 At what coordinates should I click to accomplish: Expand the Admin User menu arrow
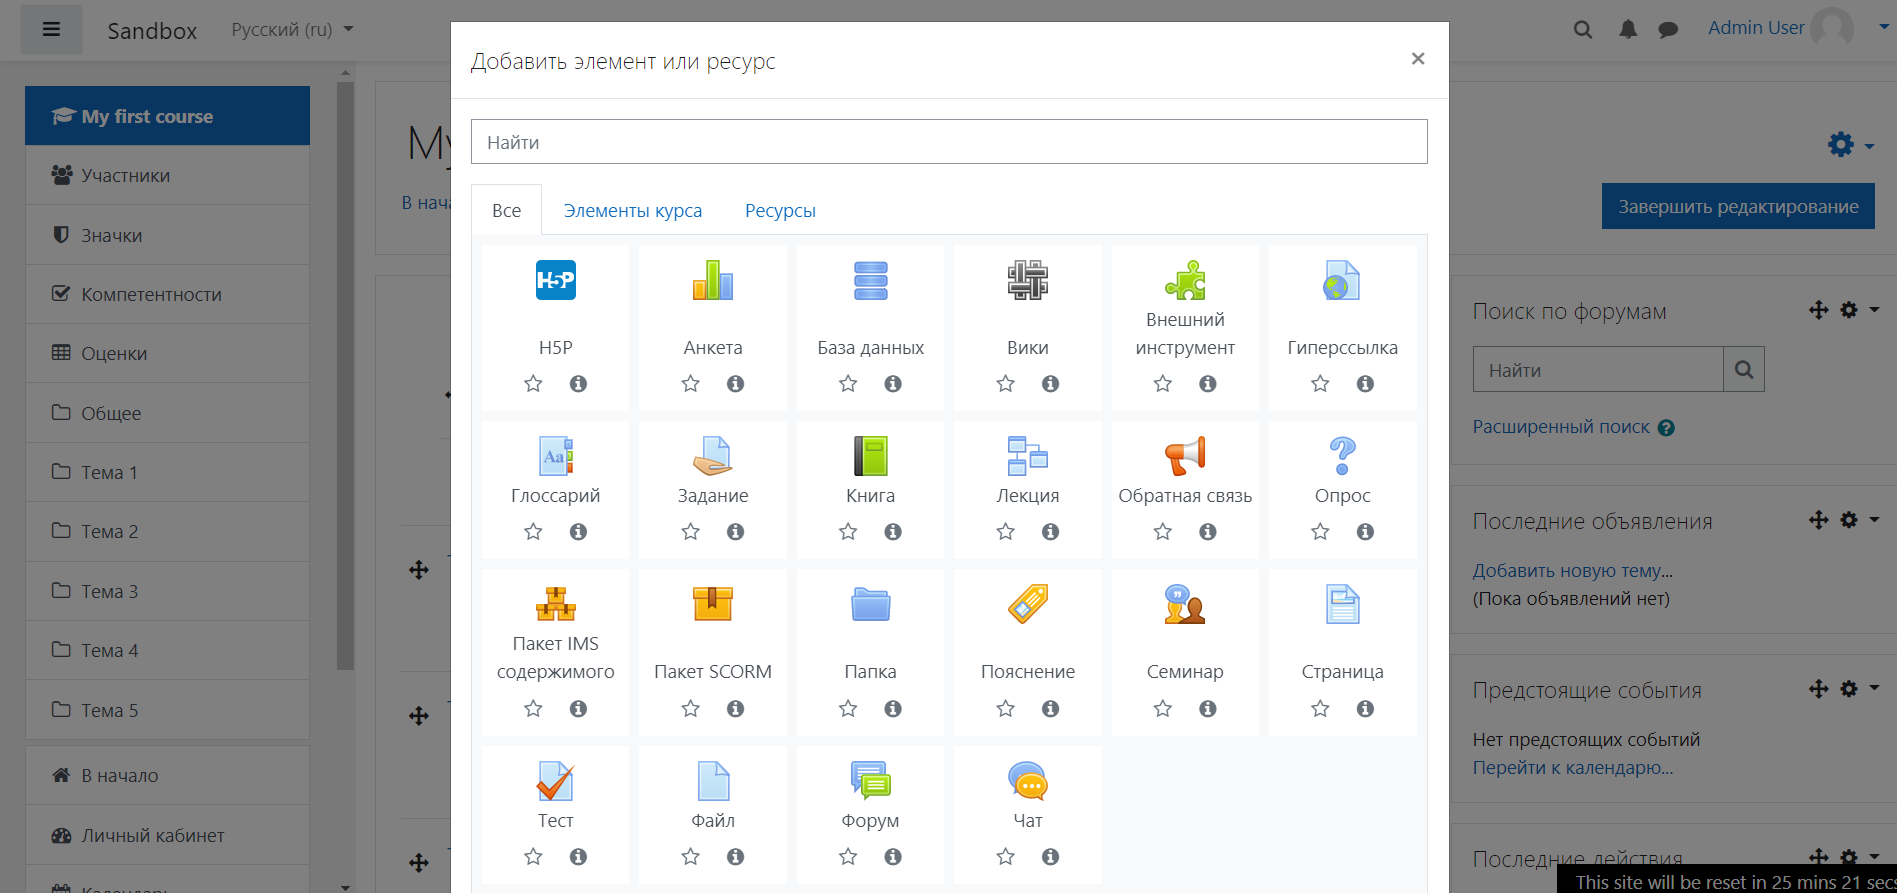(x=1883, y=28)
